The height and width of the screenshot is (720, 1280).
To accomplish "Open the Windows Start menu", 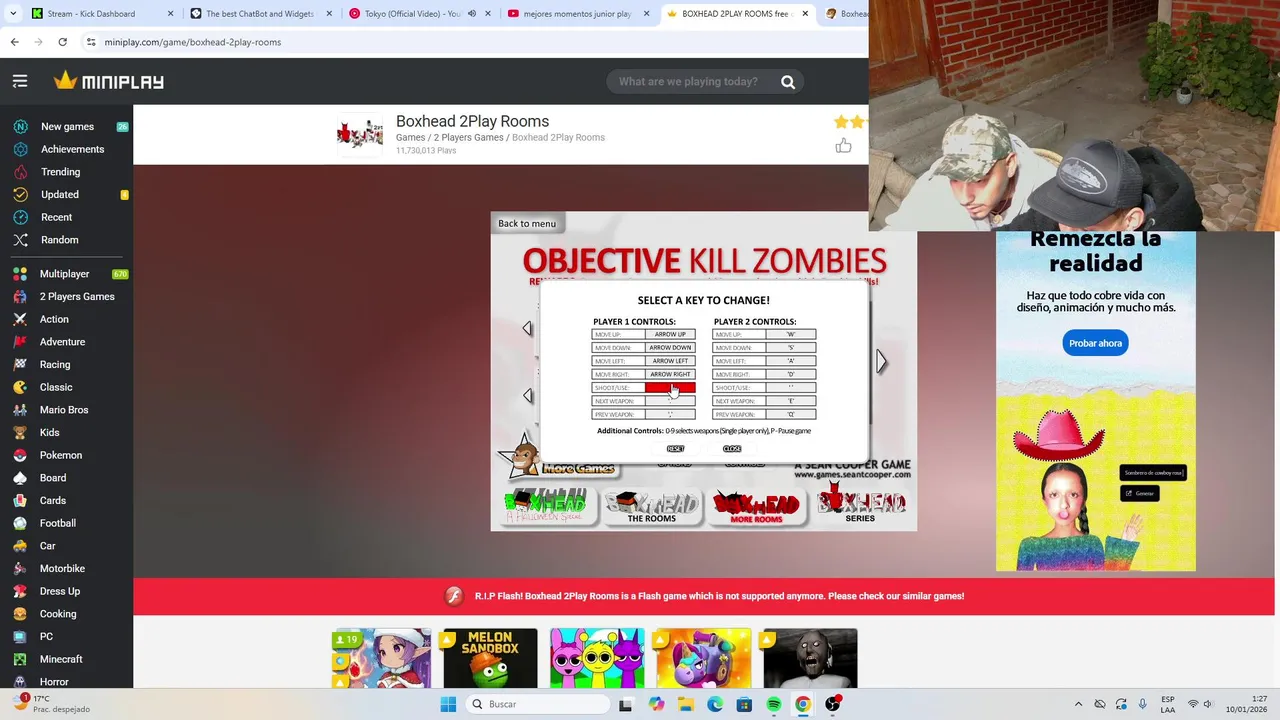I will [448, 704].
